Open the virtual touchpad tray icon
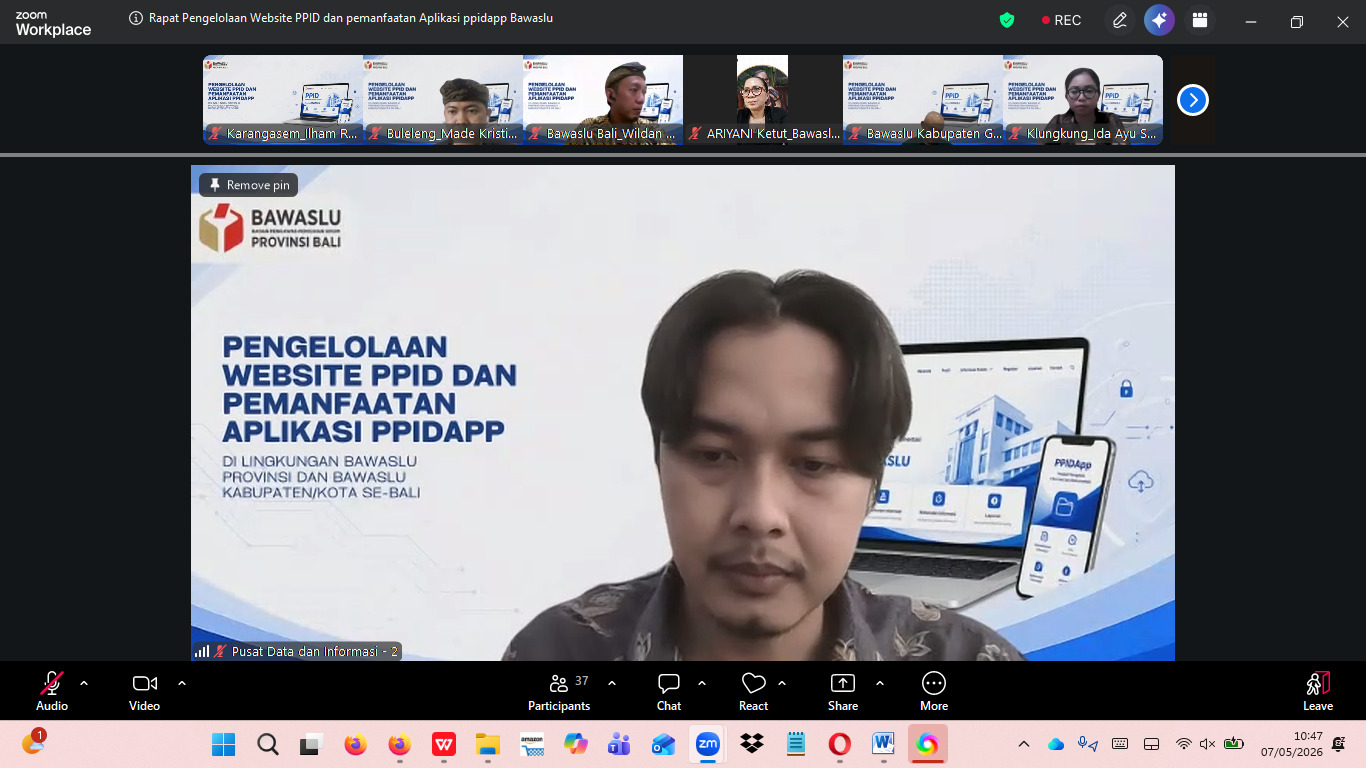This screenshot has width=1366, height=768. (x=1151, y=744)
